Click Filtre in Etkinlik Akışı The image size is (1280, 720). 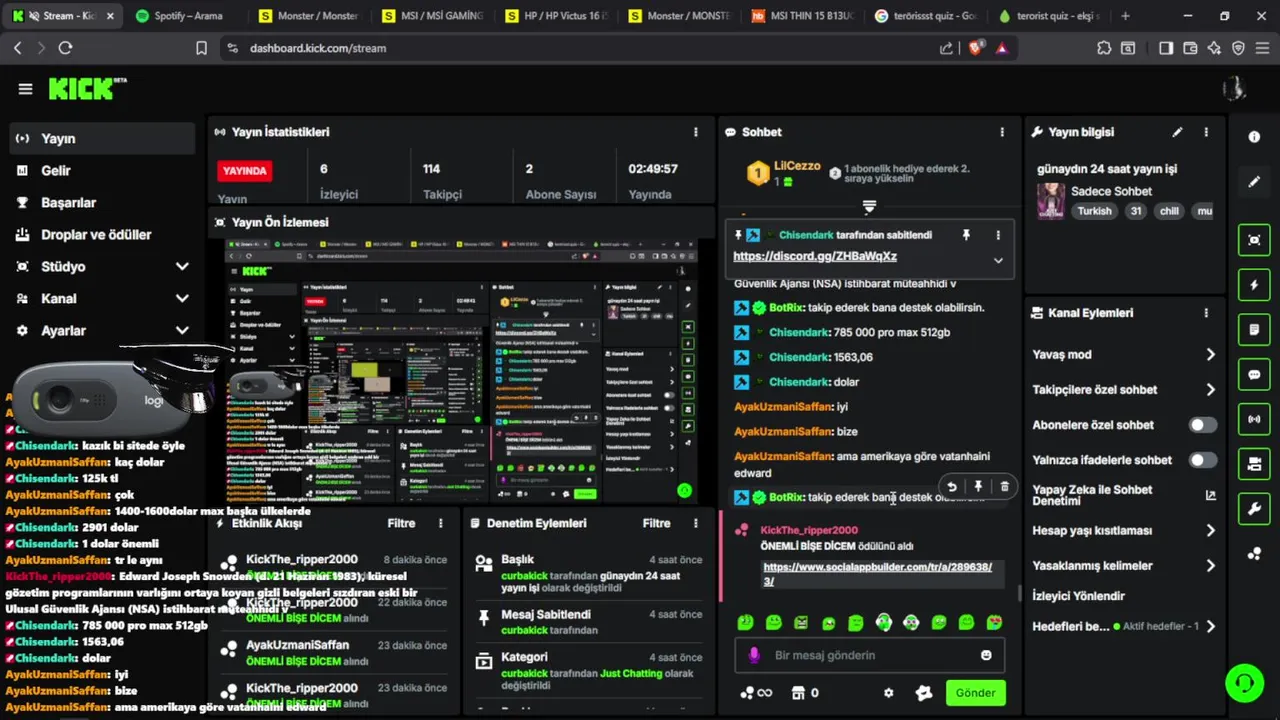point(401,523)
